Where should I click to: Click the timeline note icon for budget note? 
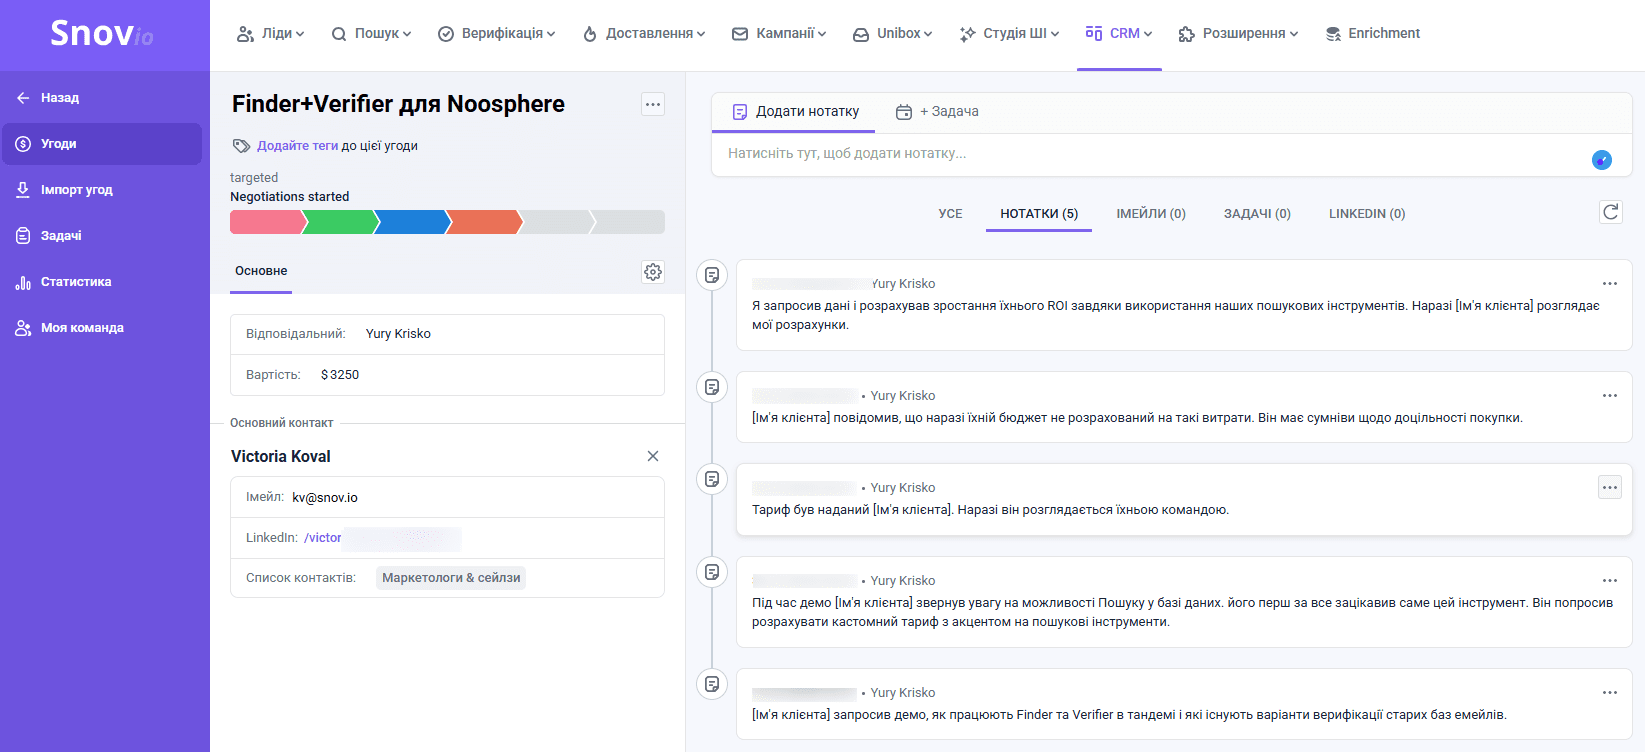pos(712,387)
